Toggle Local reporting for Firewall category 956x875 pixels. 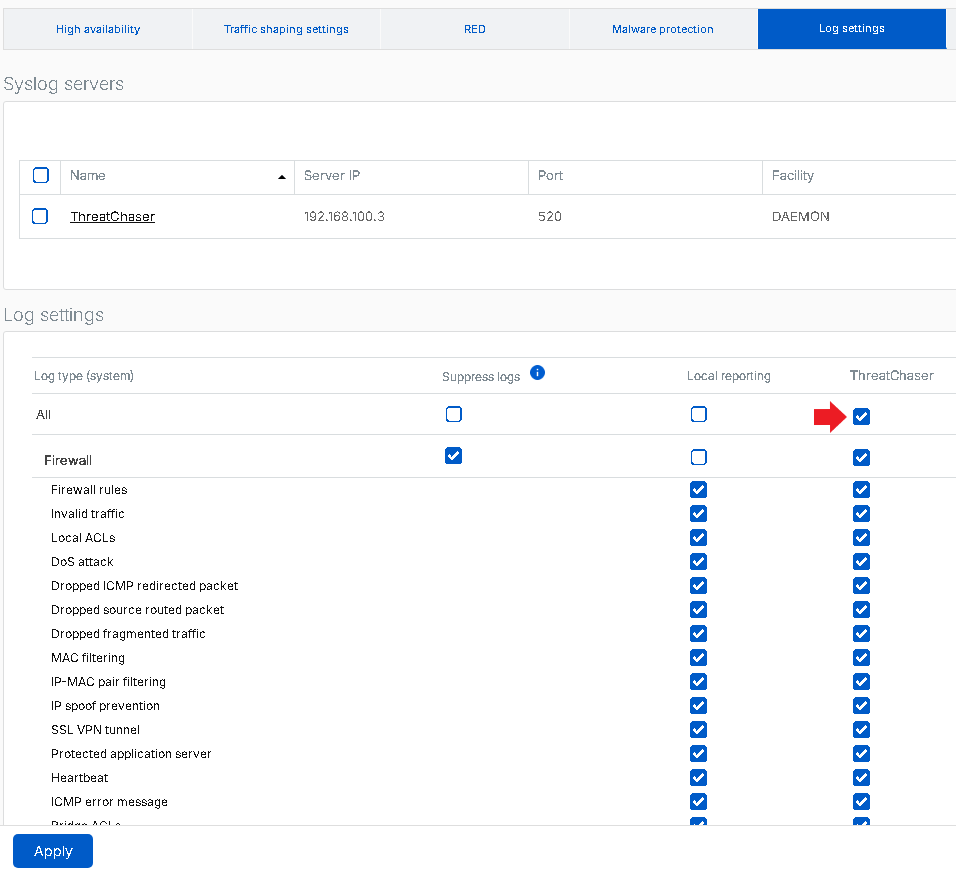point(699,457)
